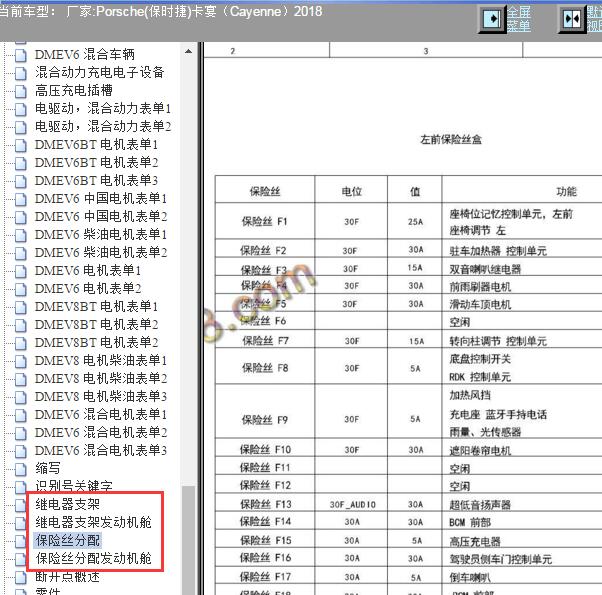
Task: Click the 保险丝 F8 cell
Action: click(265, 368)
